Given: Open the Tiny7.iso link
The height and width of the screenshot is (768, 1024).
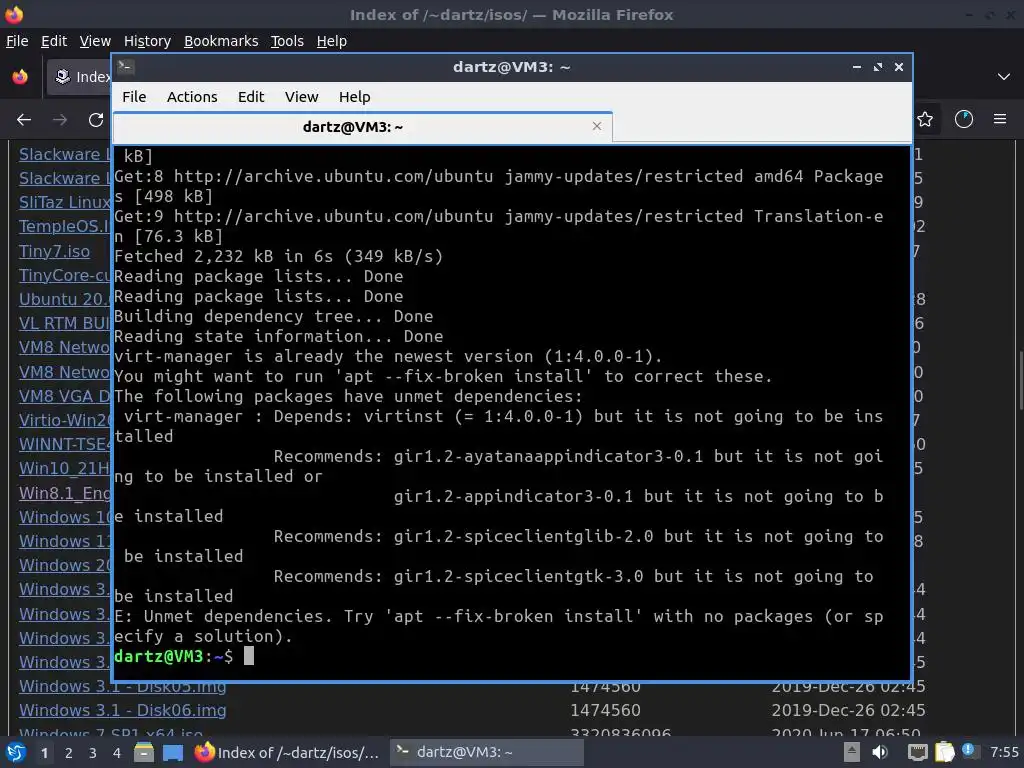Looking at the screenshot, I should (x=55, y=251).
